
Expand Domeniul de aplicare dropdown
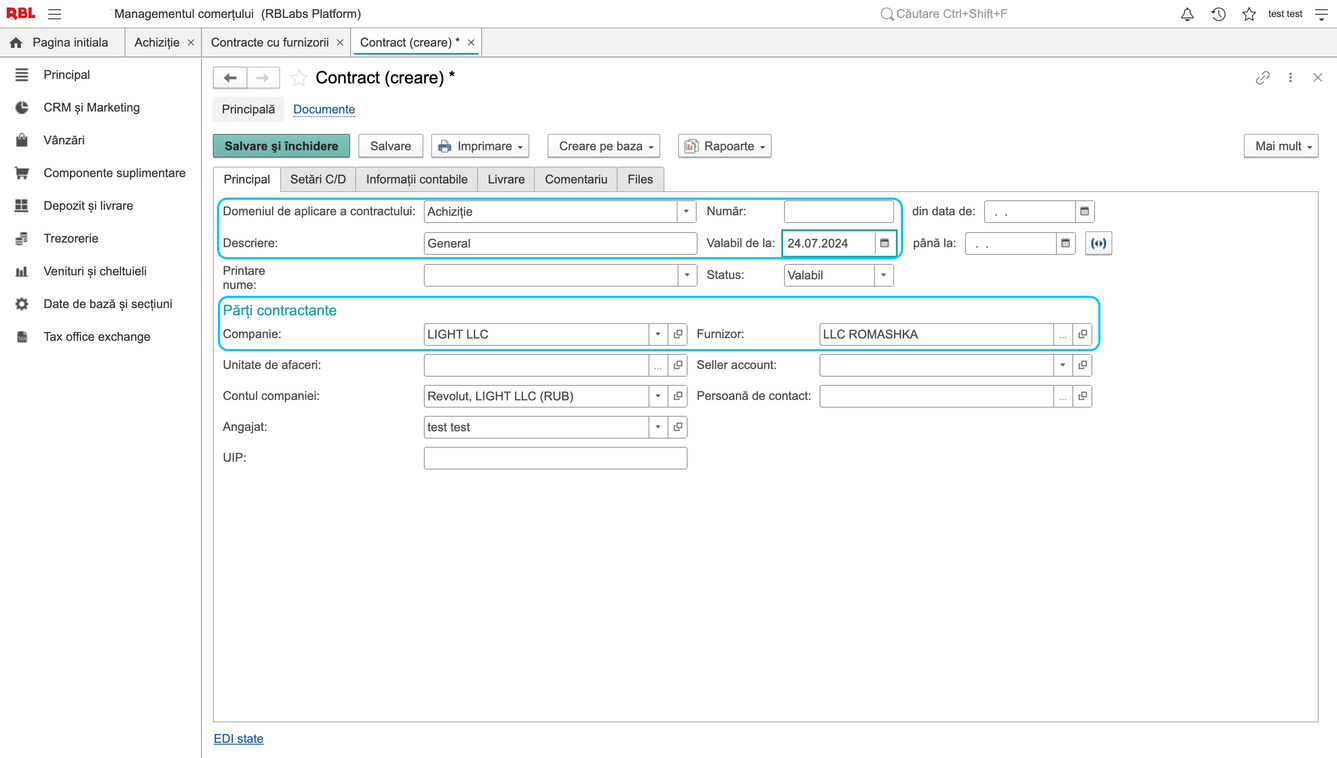coord(686,211)
